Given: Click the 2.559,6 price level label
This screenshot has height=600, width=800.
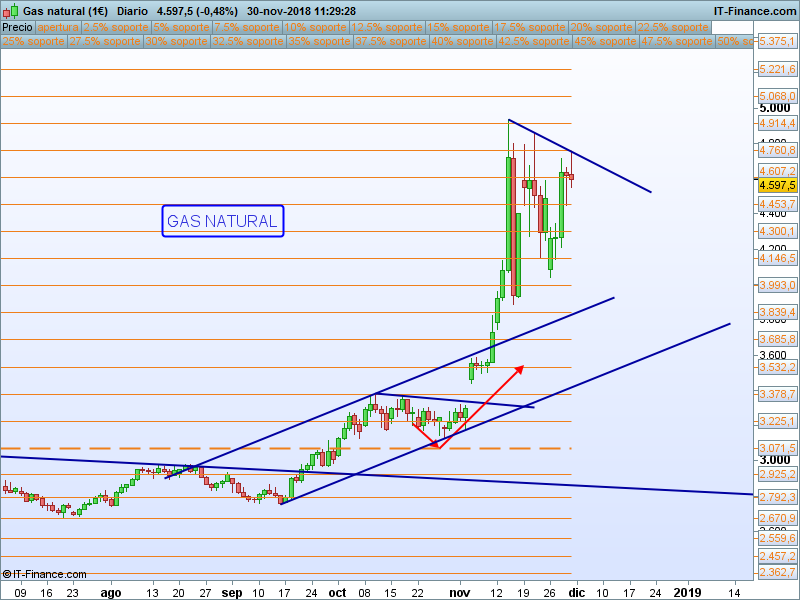Looking at the screenshot, I should click(777, 538).
